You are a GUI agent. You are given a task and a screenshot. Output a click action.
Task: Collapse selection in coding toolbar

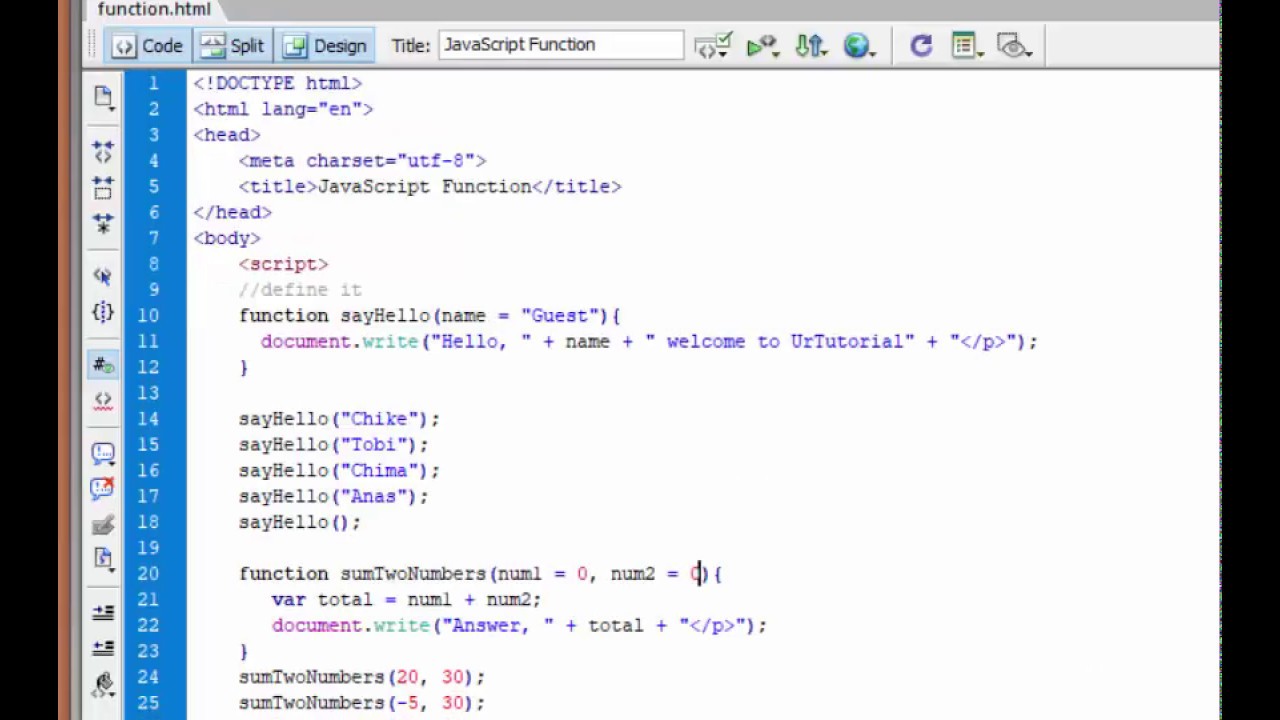[103, 187]
